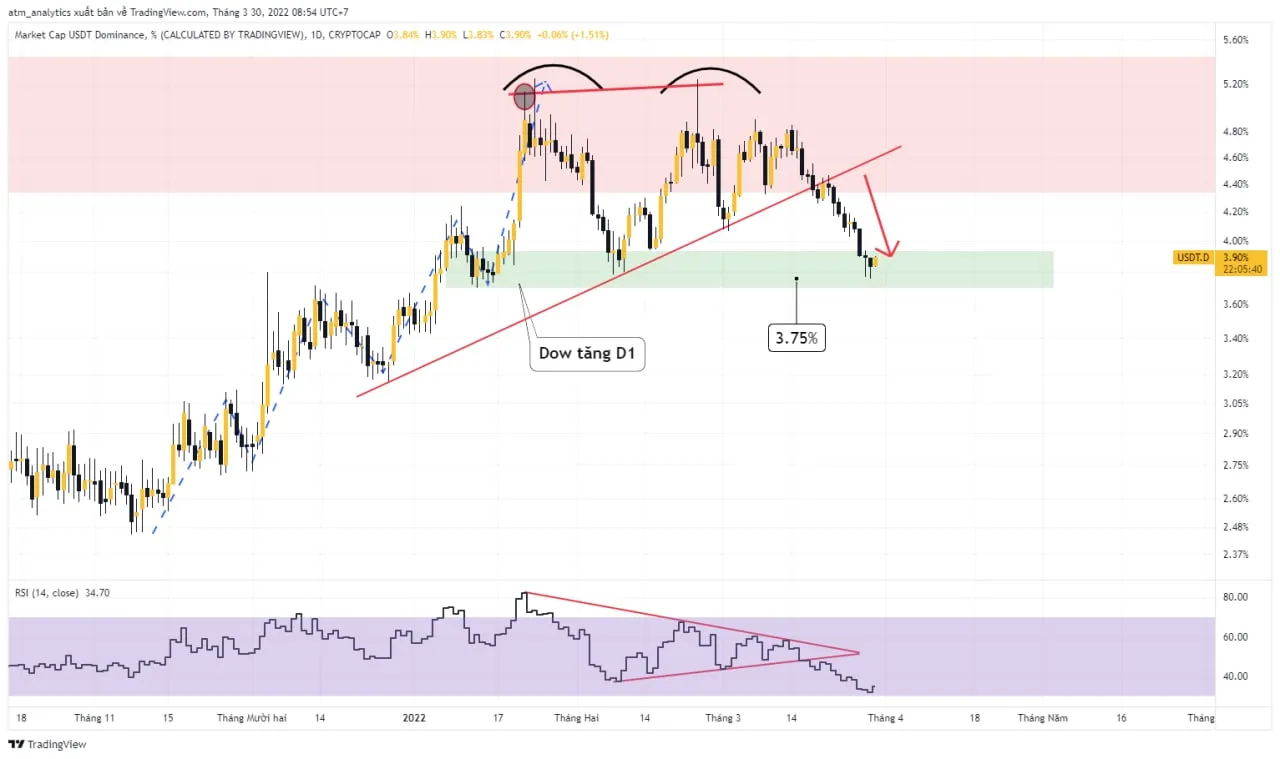Click the 2.48% price axis label

(1234, 527)
